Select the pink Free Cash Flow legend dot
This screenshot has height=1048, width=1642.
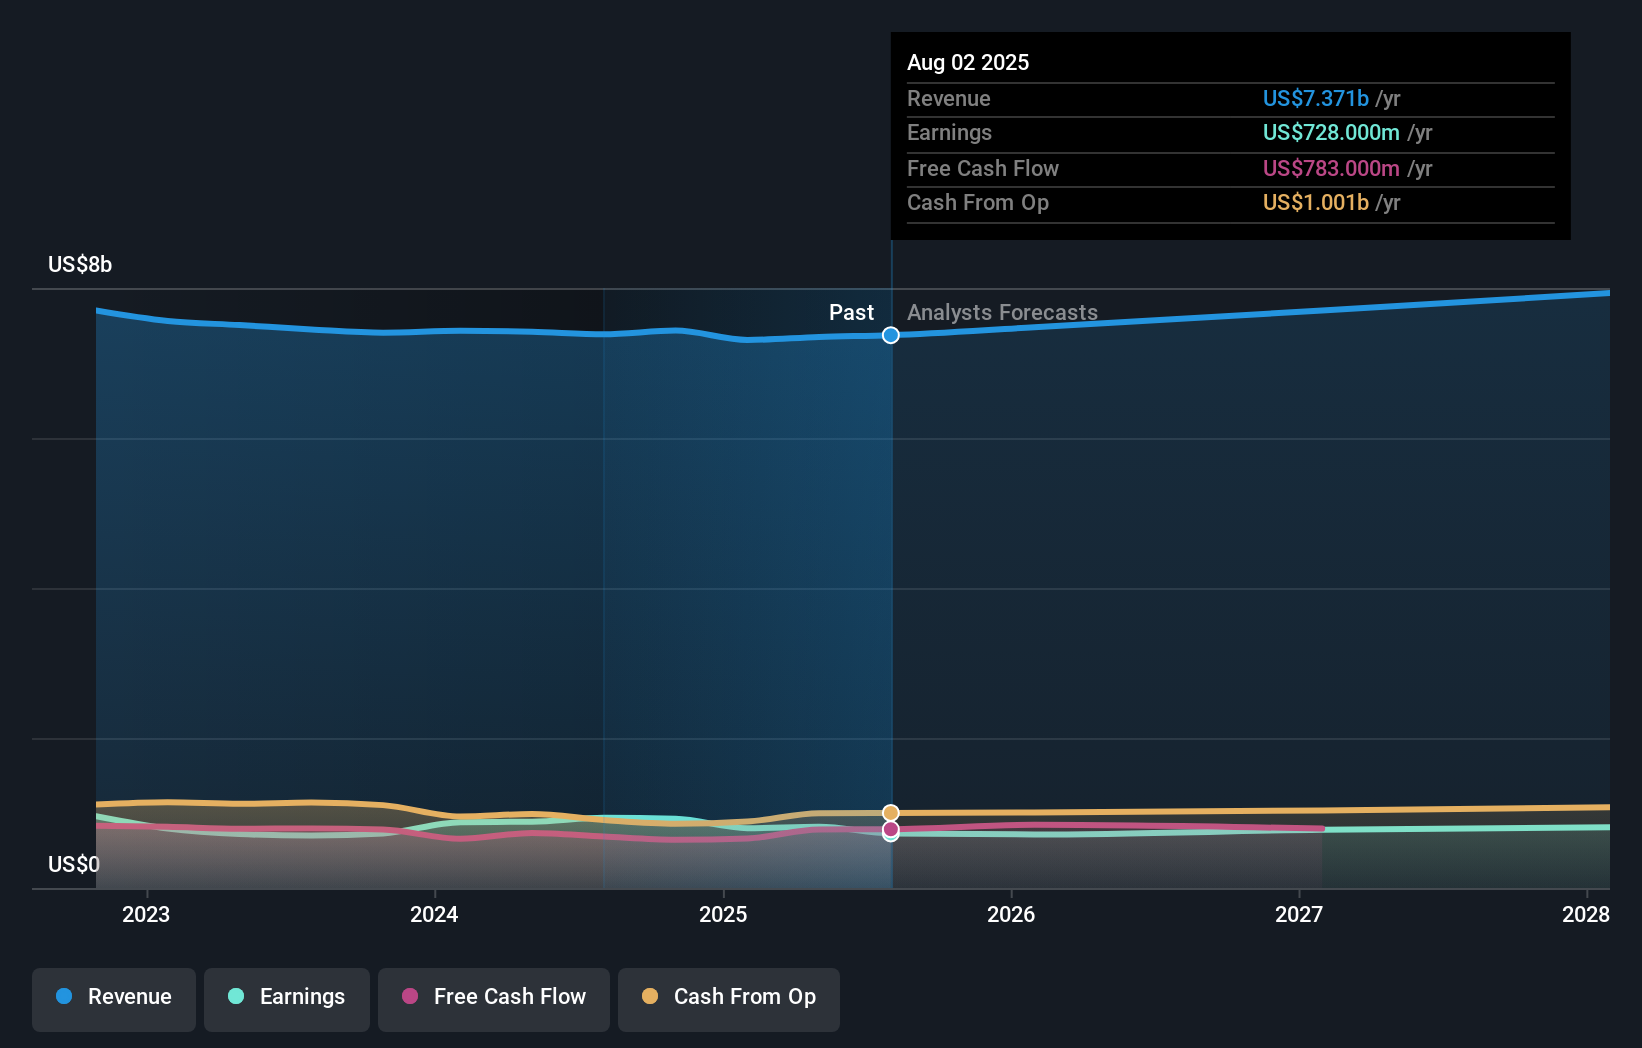409,997
